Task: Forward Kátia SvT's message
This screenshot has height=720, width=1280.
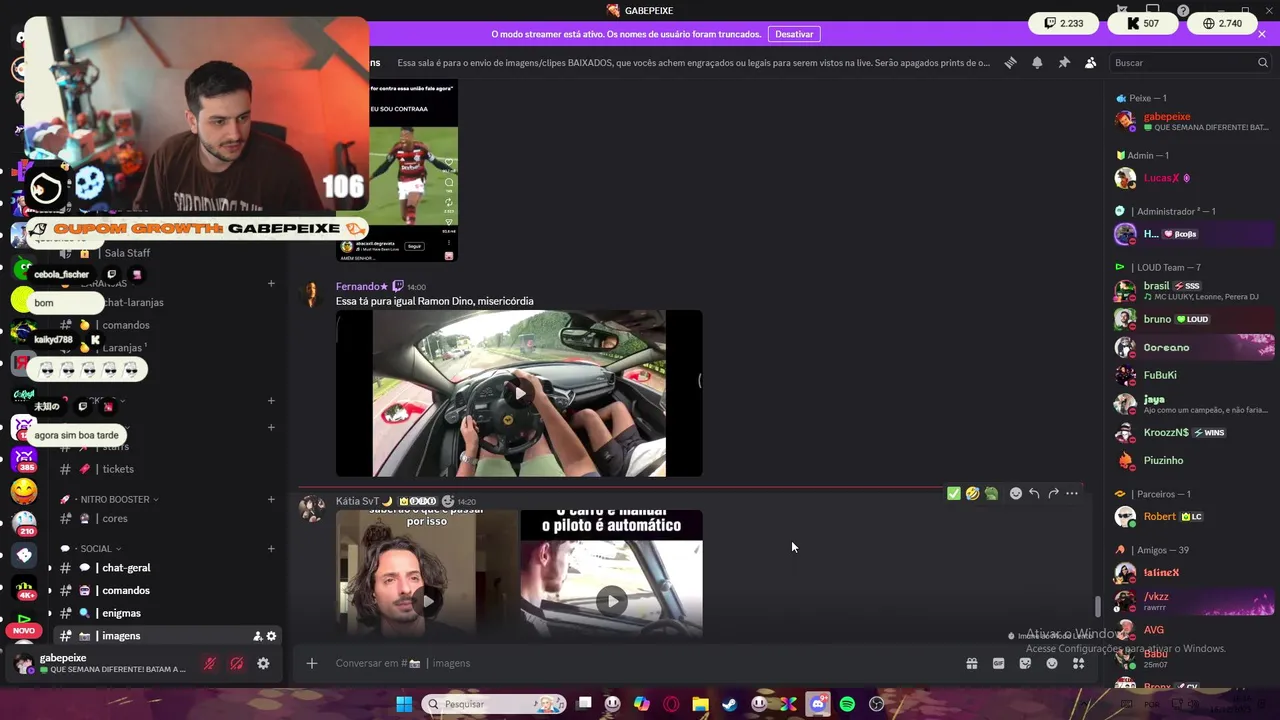Action: coord(1053,493)
